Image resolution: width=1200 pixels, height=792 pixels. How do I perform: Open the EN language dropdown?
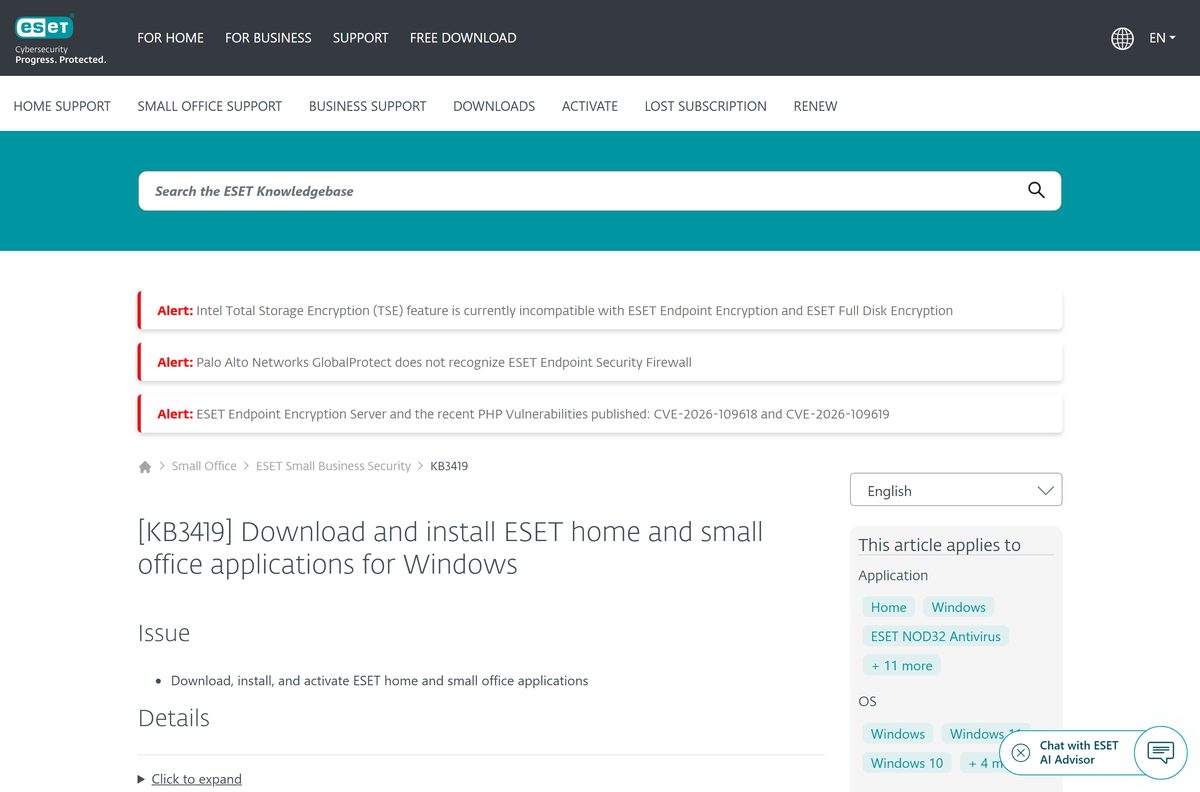click(x=1162, y=38)
